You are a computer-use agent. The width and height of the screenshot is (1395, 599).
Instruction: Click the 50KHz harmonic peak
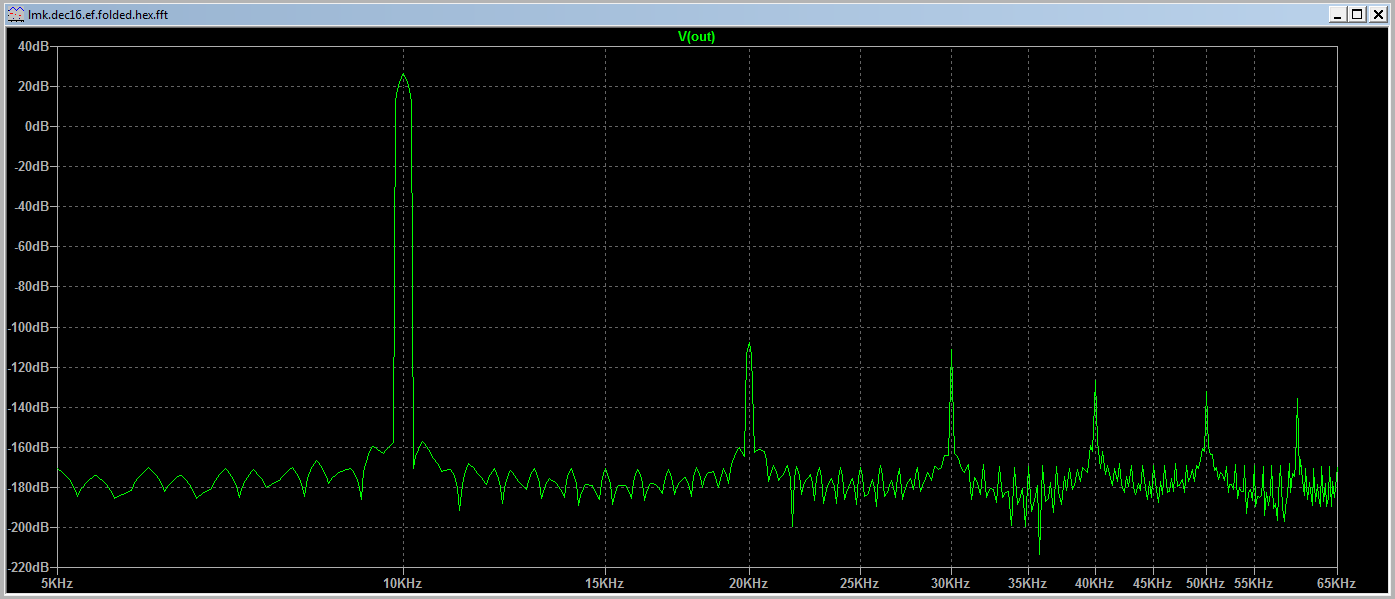click(1206, 393)
